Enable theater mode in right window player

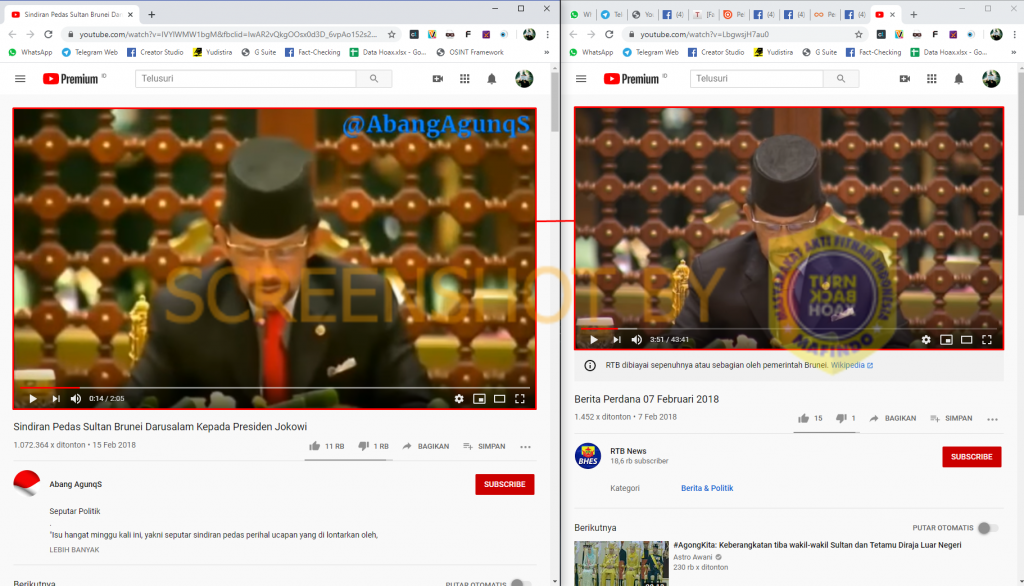[967, 339]
